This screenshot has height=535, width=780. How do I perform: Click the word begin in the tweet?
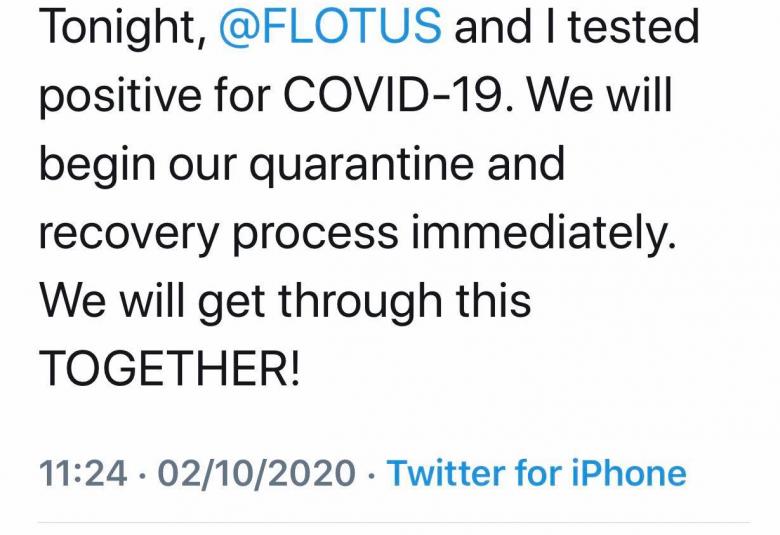[x=94, y=166]
